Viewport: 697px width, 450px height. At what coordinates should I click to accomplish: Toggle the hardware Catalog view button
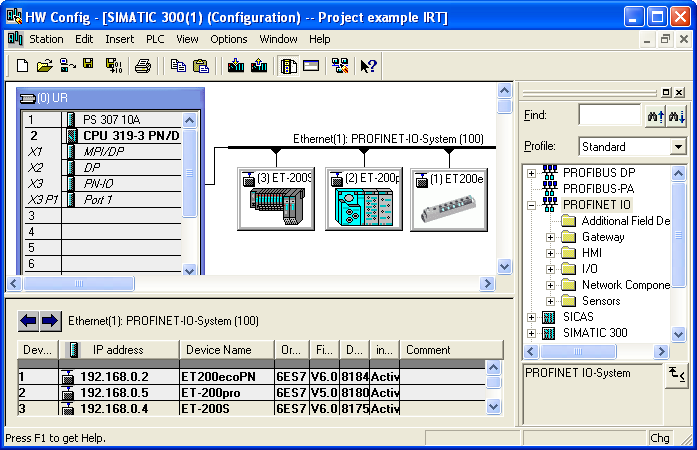click(289, 66)
